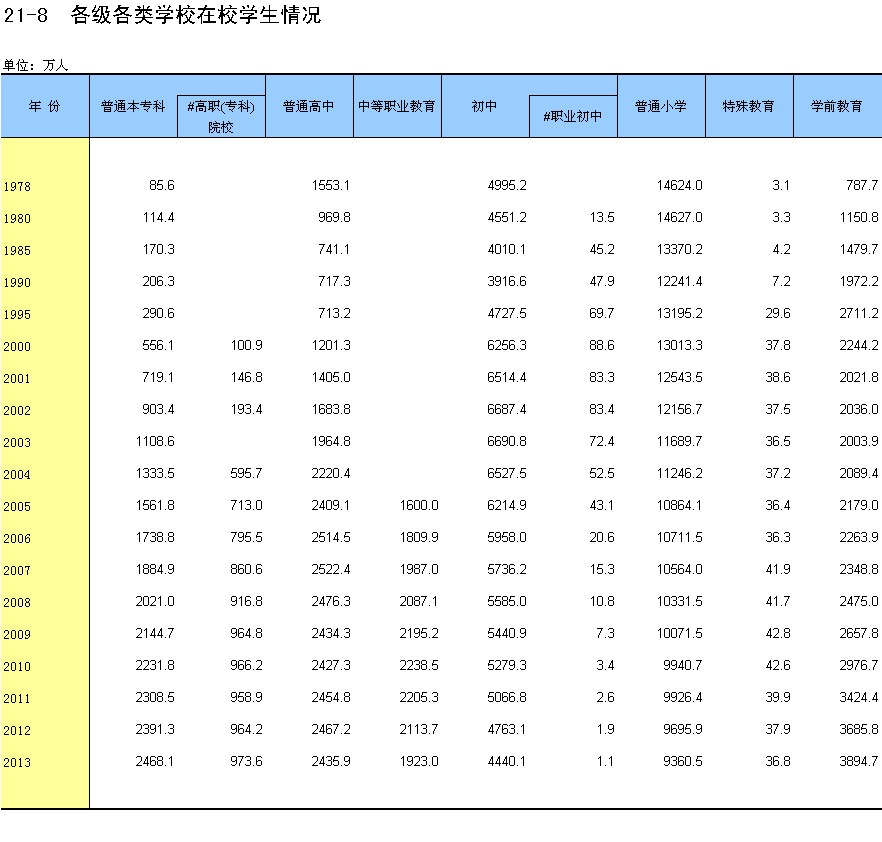The width and height of the screenshot is (882, 842).
Task: Select year row label 2013
Action: coord(17,763)
